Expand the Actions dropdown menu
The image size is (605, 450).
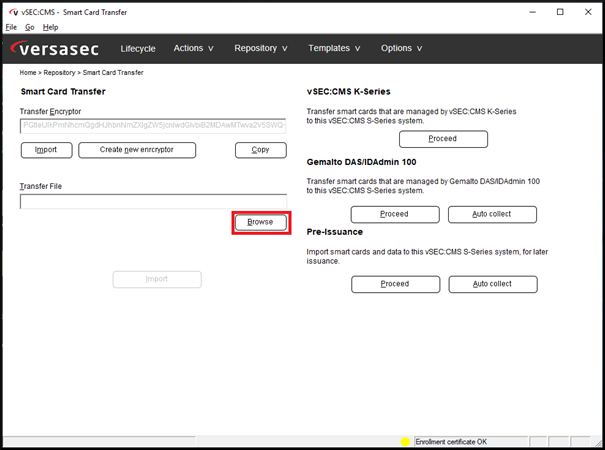click(x=193, y=48)
